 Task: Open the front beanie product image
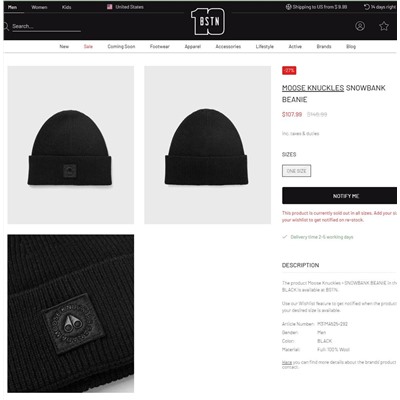[71, 145]
